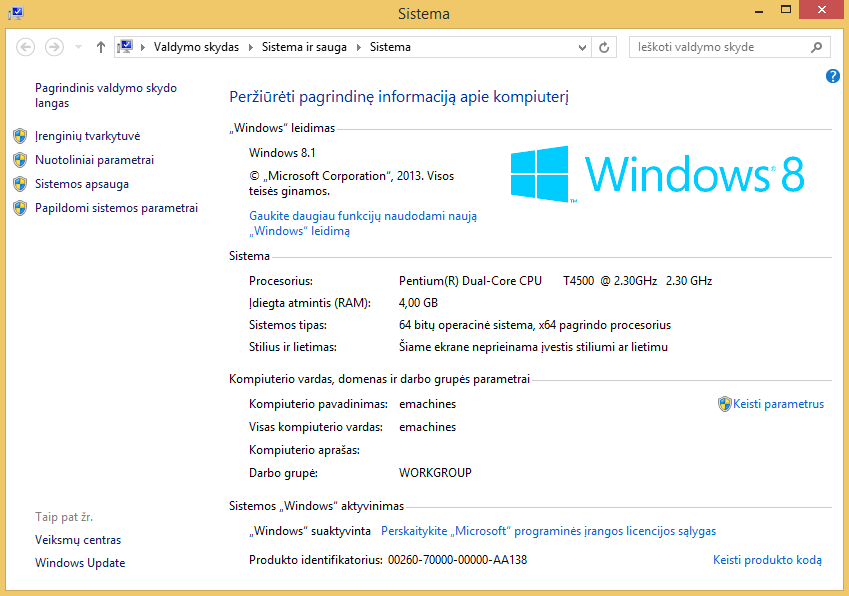Image resolution: width=849 pixels, height=596 pixels.
Task: Maximize the Sistema window
Action: pyautogui.click(x=786, y=10)
